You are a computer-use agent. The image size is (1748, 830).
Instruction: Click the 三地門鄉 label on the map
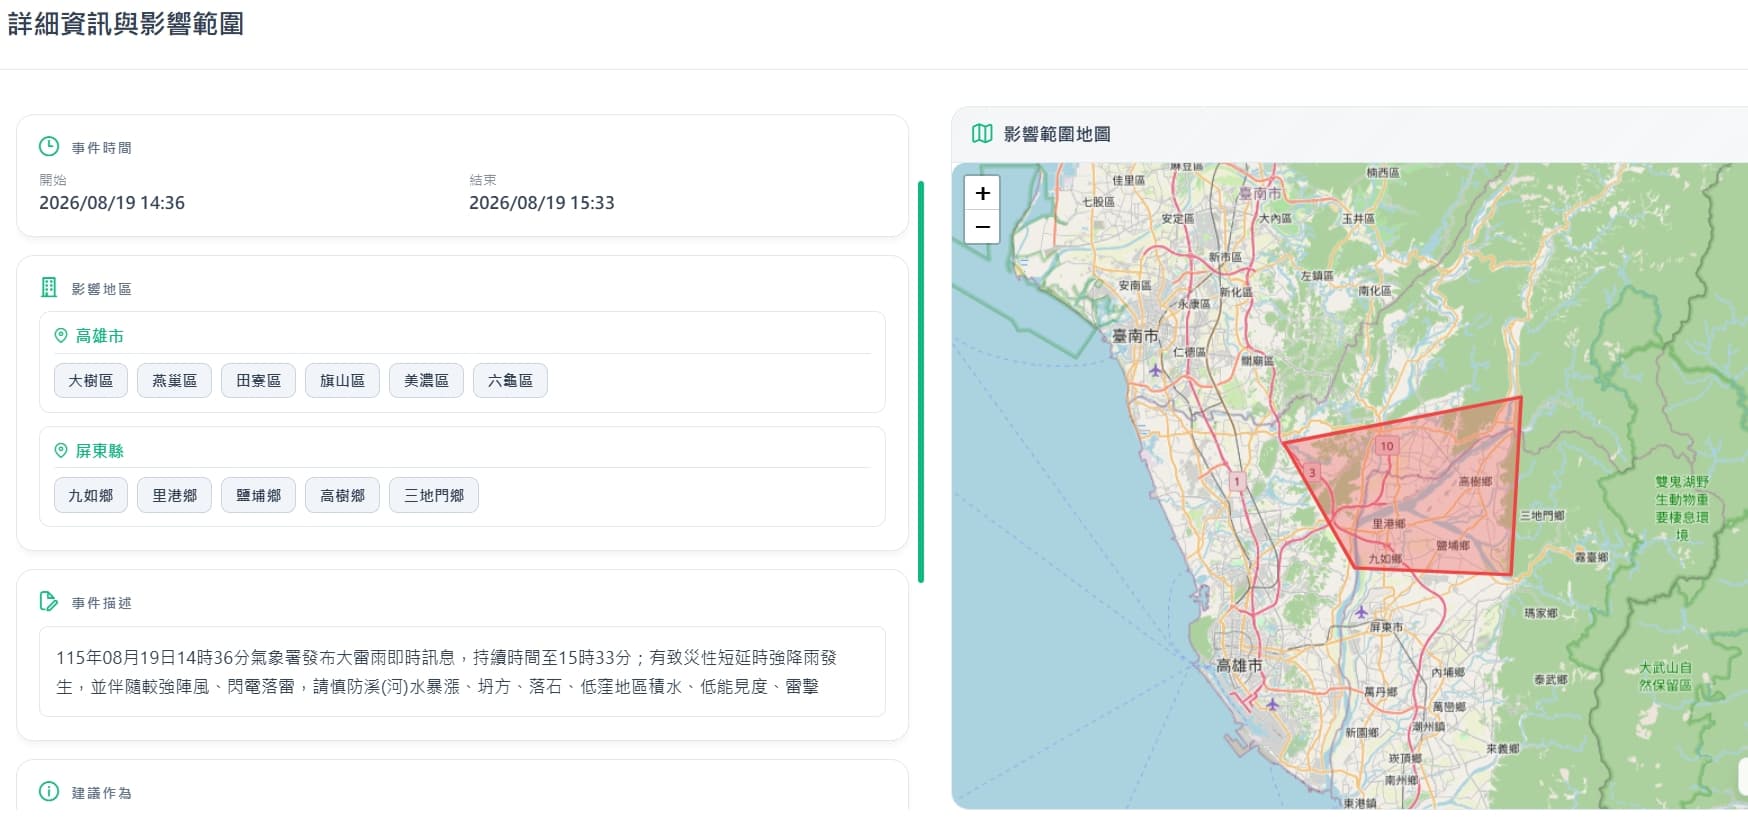pos(1543,516)
